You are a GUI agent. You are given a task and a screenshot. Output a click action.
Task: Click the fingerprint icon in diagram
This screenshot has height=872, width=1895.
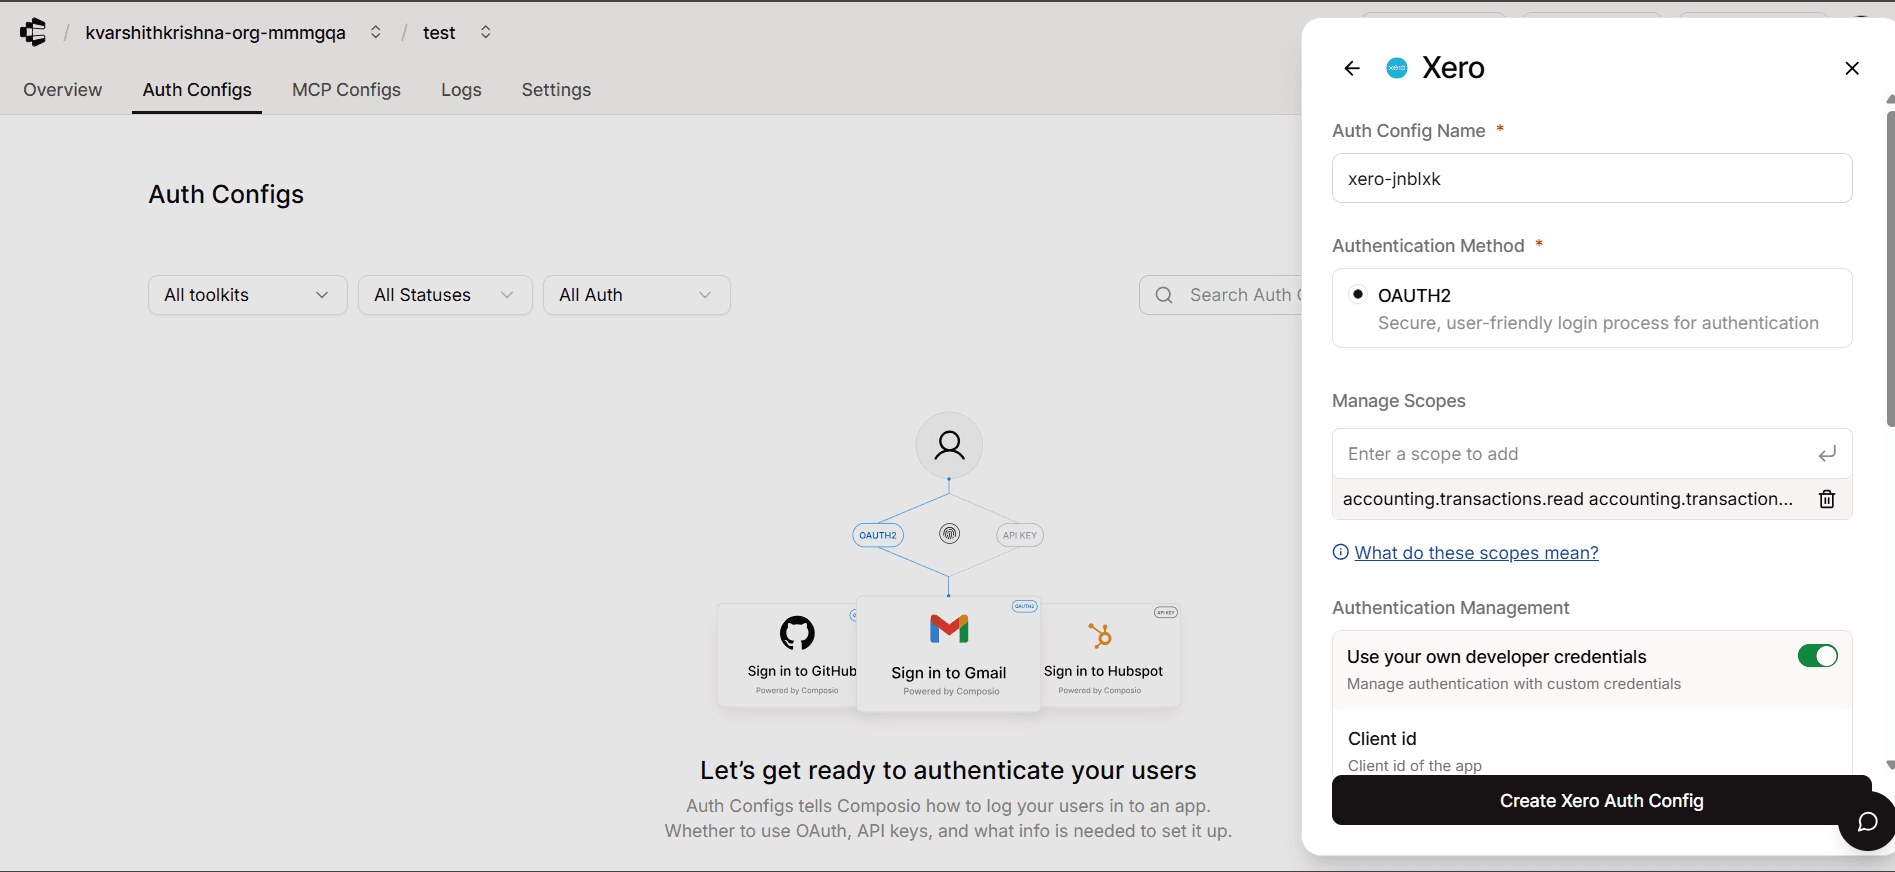pos(950,534)
